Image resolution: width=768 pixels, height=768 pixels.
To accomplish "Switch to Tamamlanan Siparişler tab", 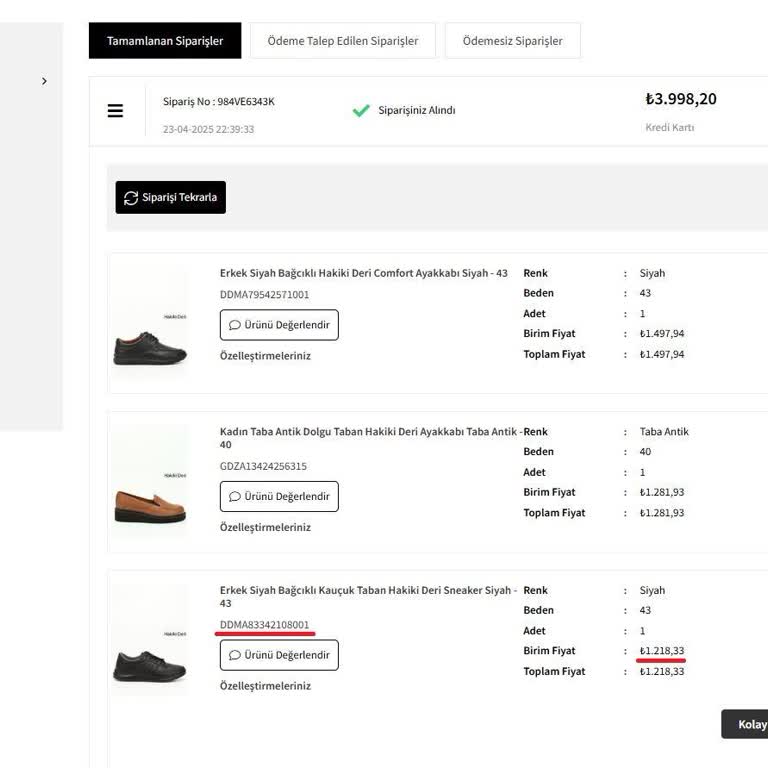I will coord(165,41).
